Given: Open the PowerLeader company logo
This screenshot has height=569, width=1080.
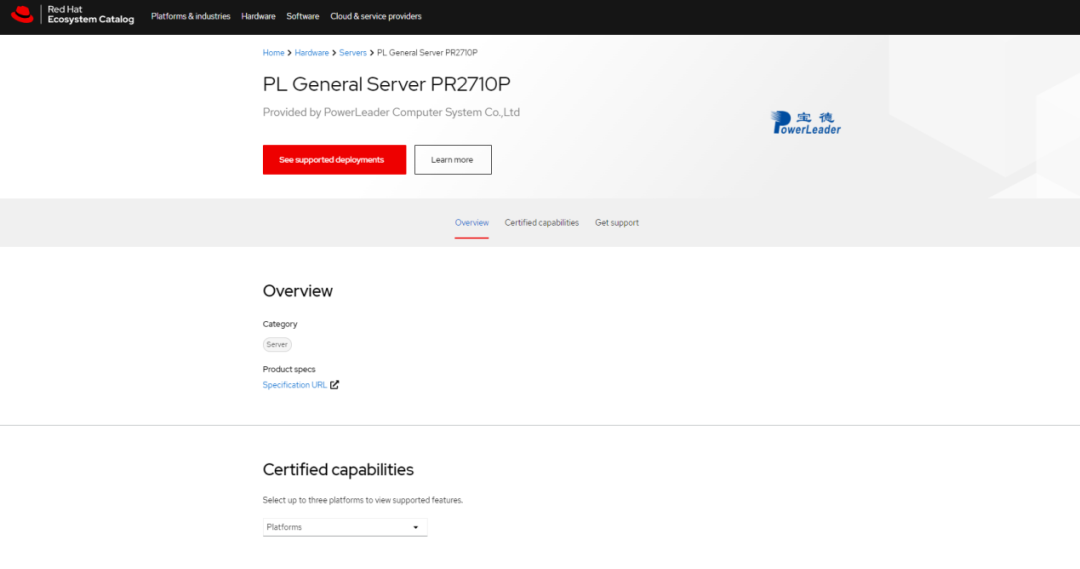Looking at the screenshot, I should pos(806,123).
